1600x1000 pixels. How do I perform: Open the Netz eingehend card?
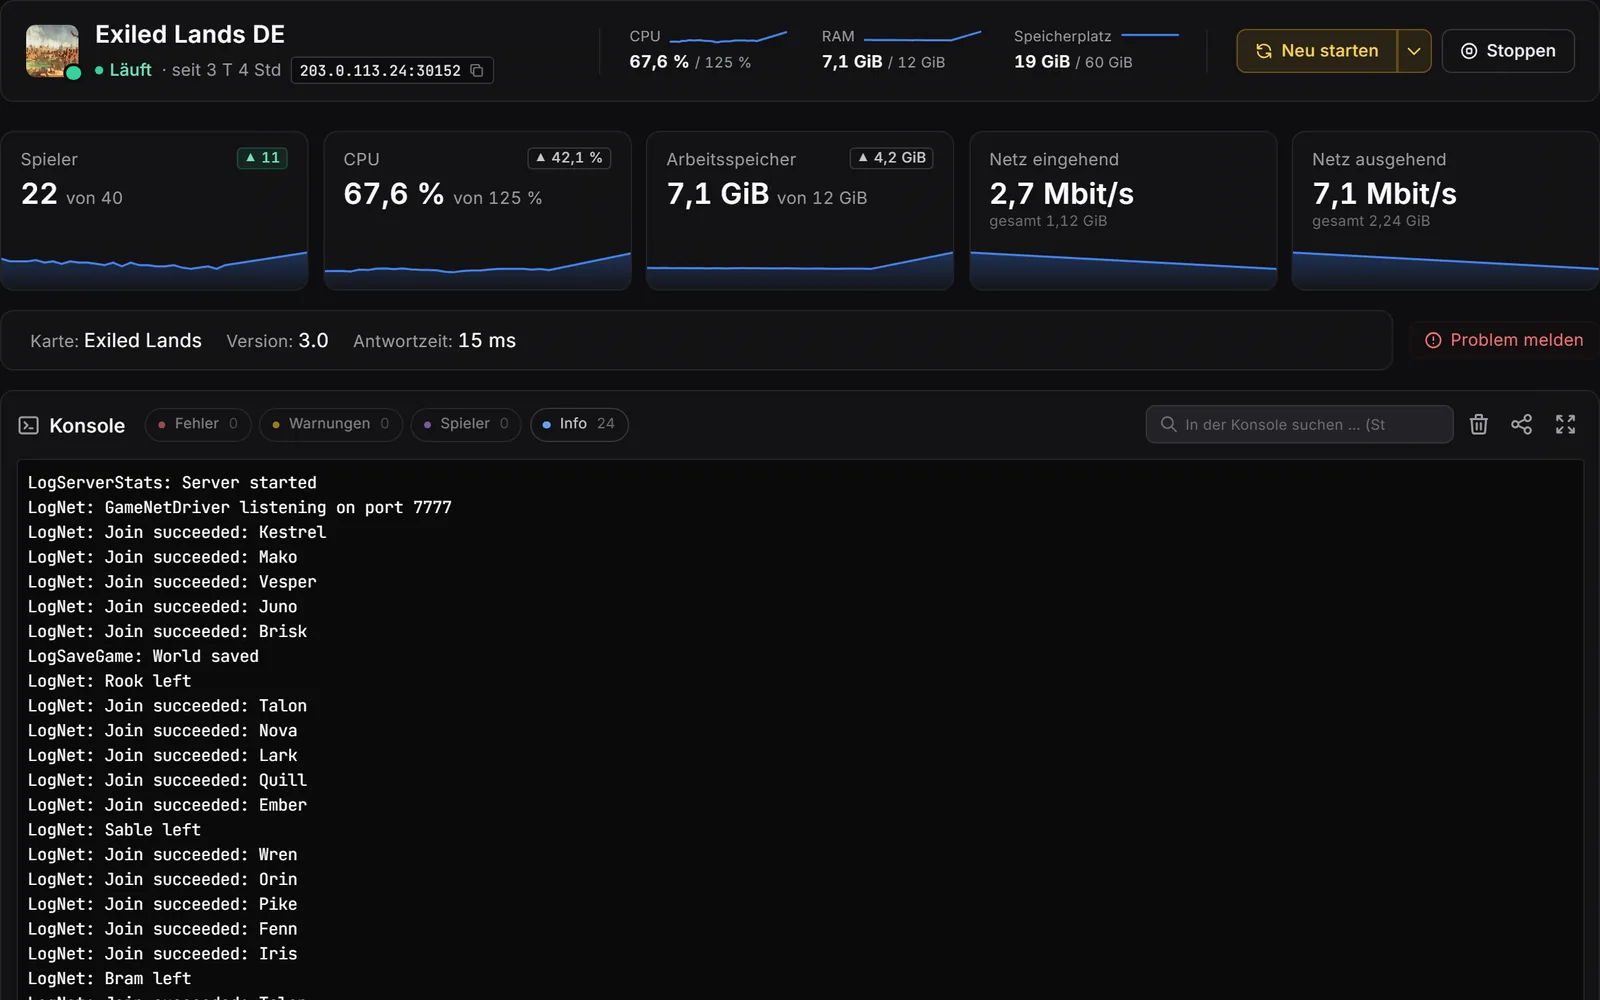click(1123, 211)
